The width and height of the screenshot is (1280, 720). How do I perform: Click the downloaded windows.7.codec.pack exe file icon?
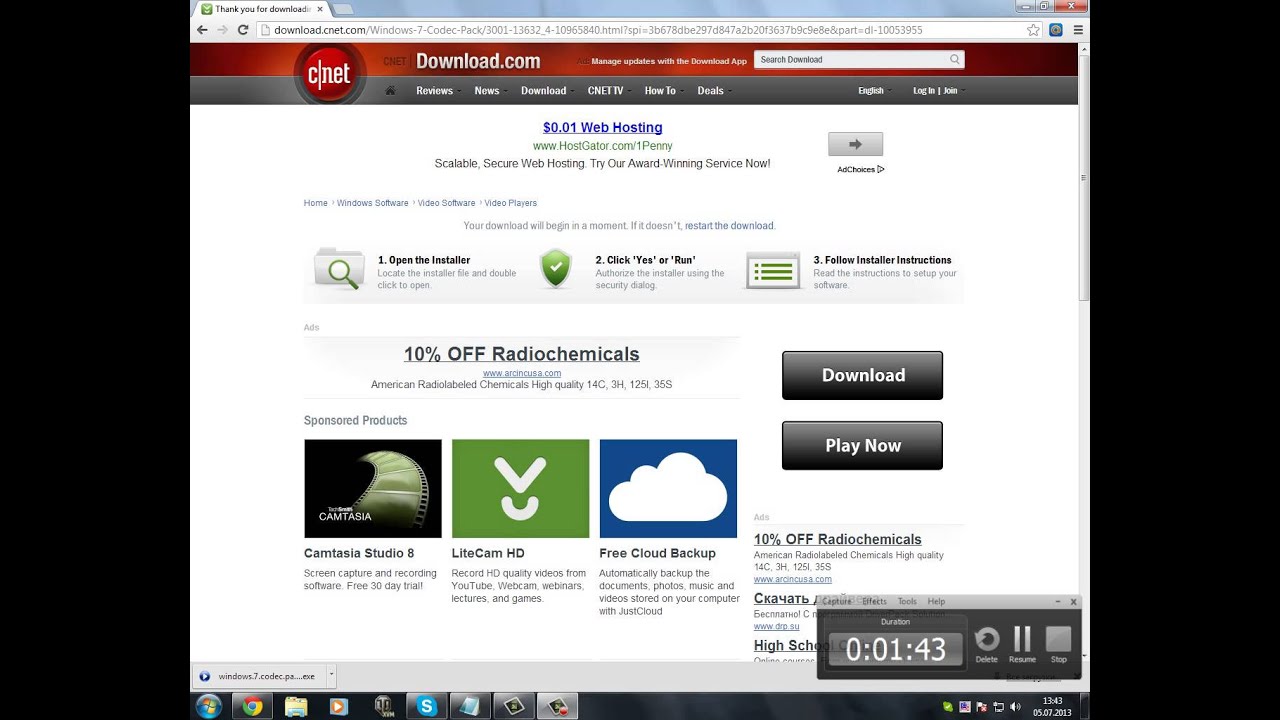pyautogui.click(x=205, y=676)
